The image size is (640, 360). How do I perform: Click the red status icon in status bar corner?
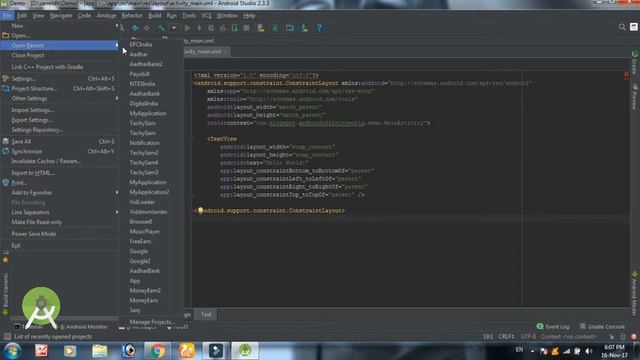pyautogui.click(x=633, y=337)
